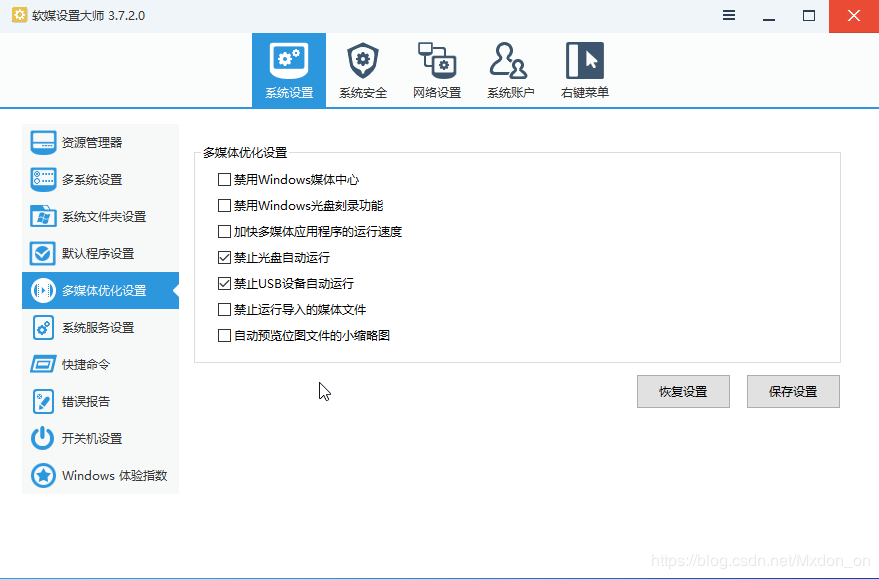Check 禁止运行导入的媒体文件

(225, 309)
